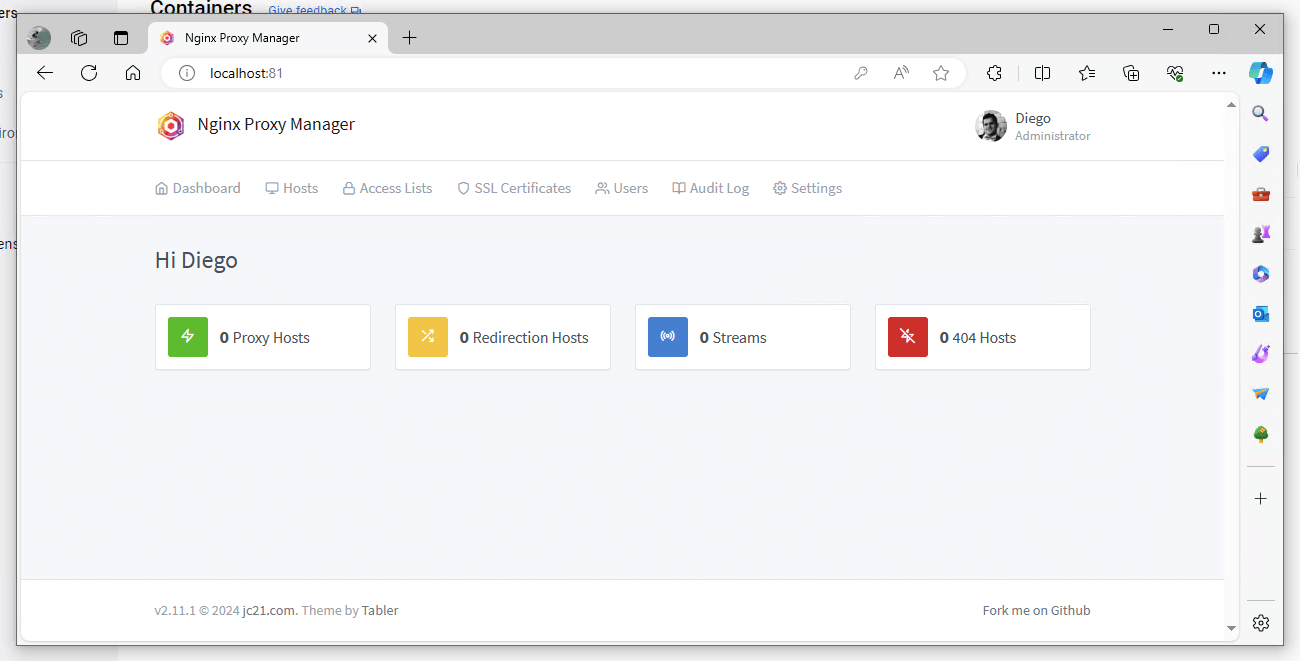Click the Nginx Proxy Manager logo icon
This screenshot has width=1300, height=661.
tap(170, 125)
